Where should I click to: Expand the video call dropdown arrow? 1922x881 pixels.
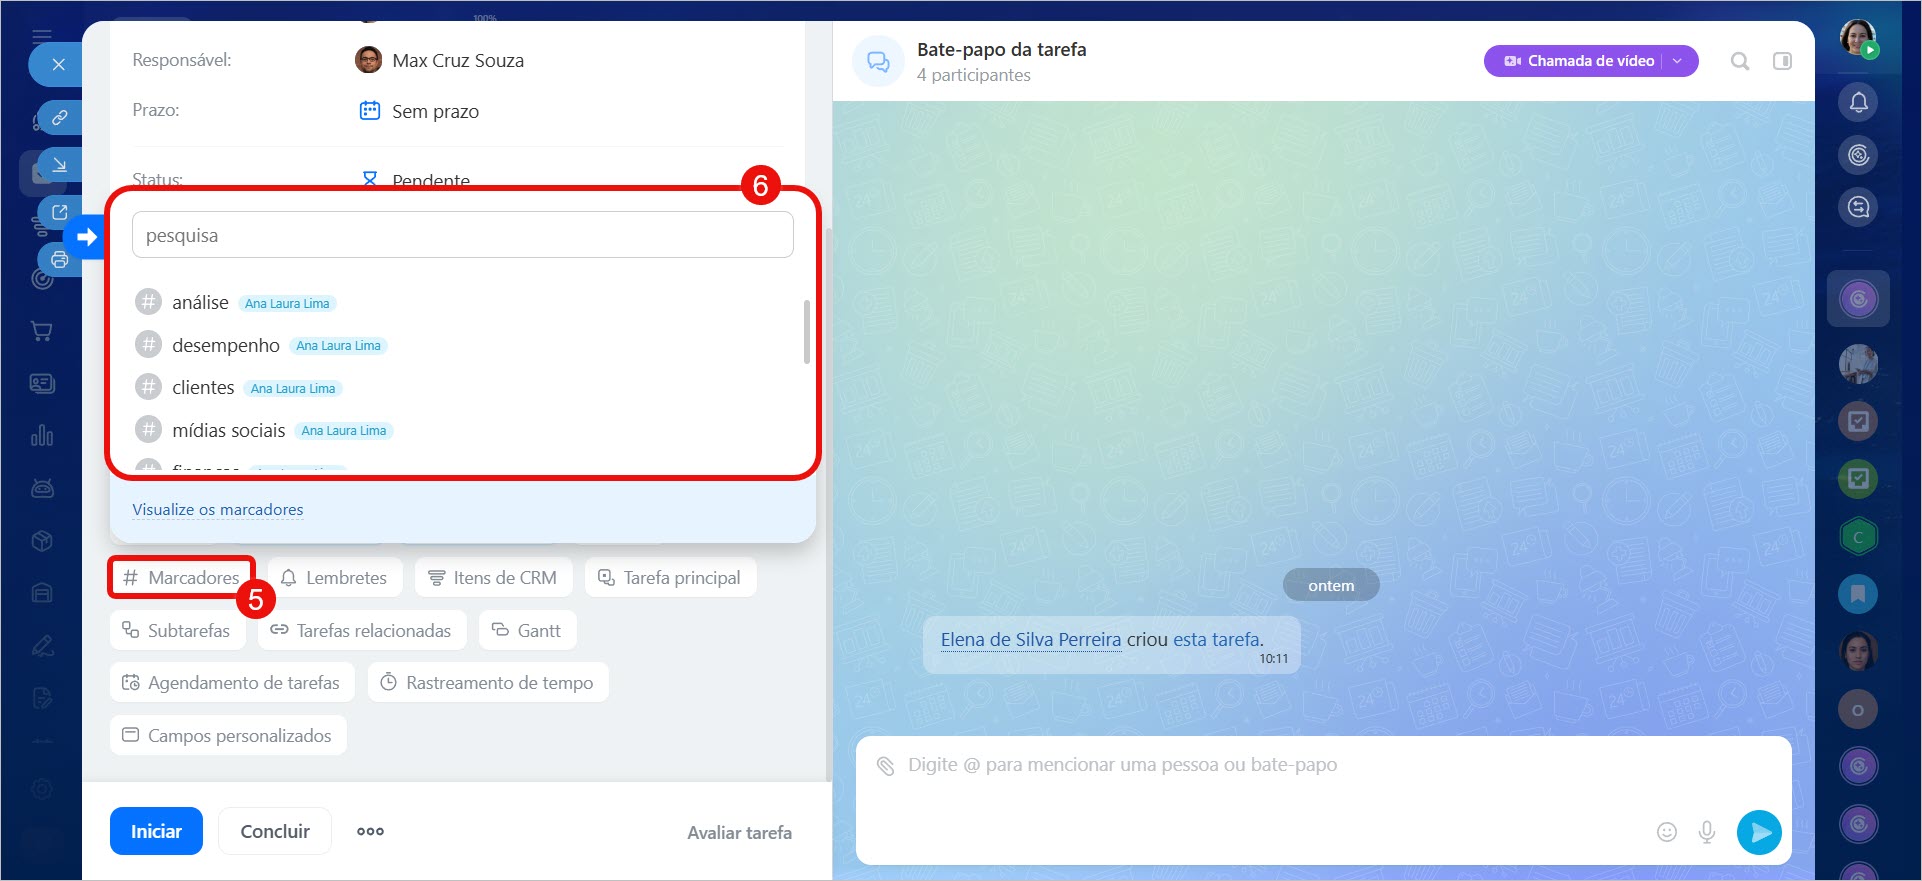click(x=1678, y=61)
